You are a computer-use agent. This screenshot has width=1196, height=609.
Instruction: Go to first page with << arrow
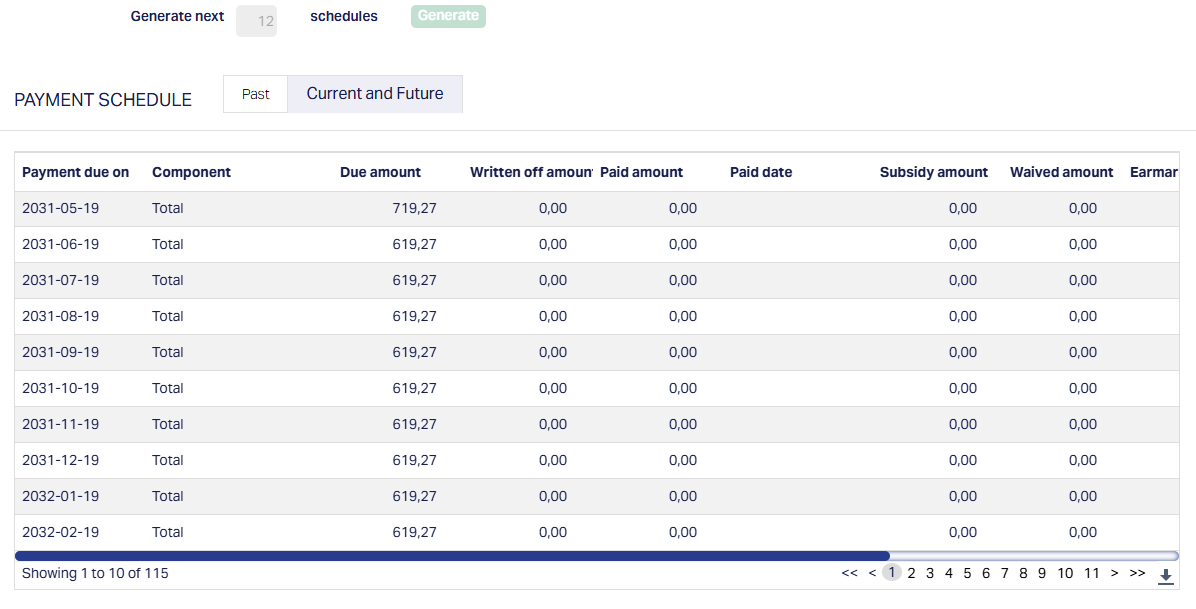pyautogui.click(x=849, y=573)
